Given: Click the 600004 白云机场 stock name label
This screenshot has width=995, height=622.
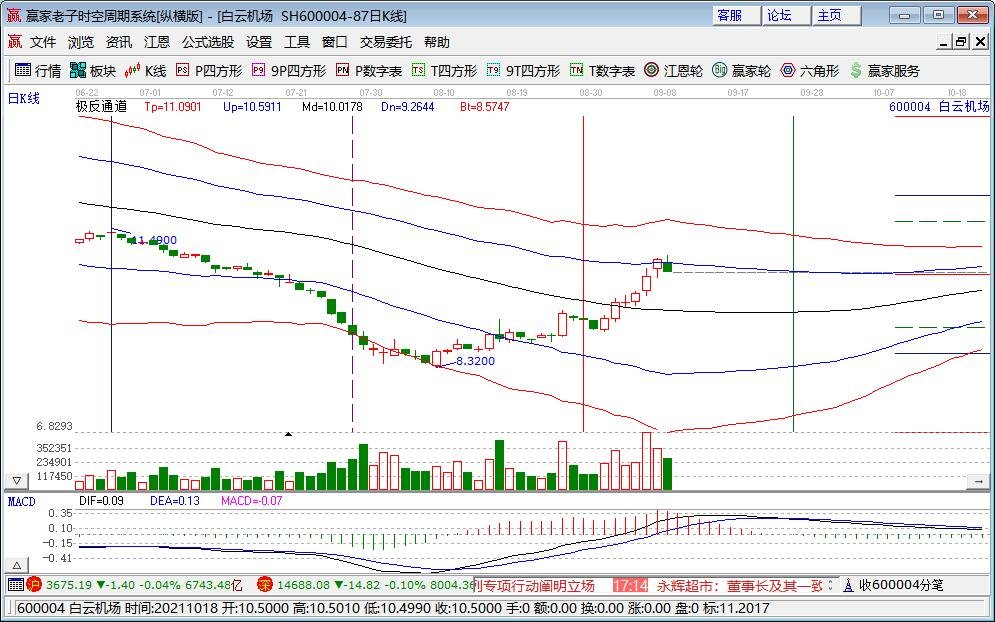Looking at the screenshot, I should [x=939, y=107].
